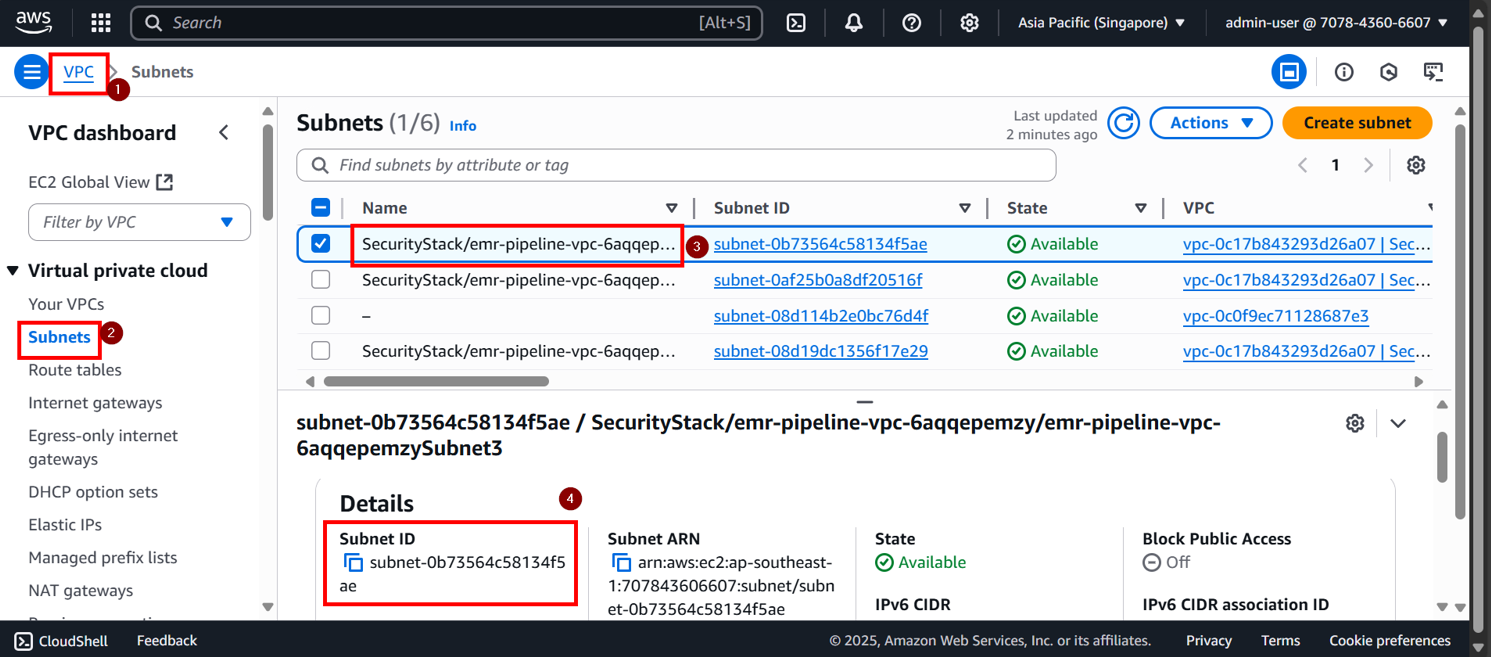The image size is (1491, 657).
Task: Refresh the Subnets list
Action: click(1123, 122)
